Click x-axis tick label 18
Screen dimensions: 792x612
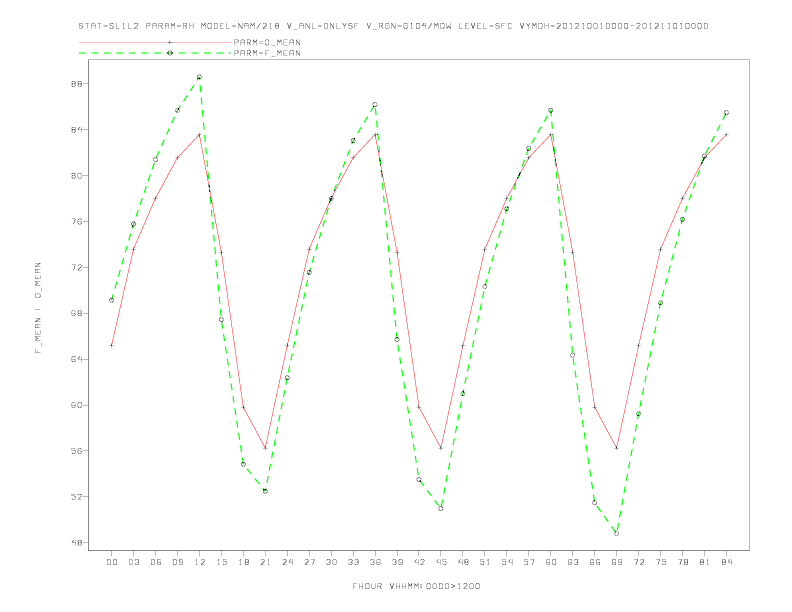tap(243, 562)
